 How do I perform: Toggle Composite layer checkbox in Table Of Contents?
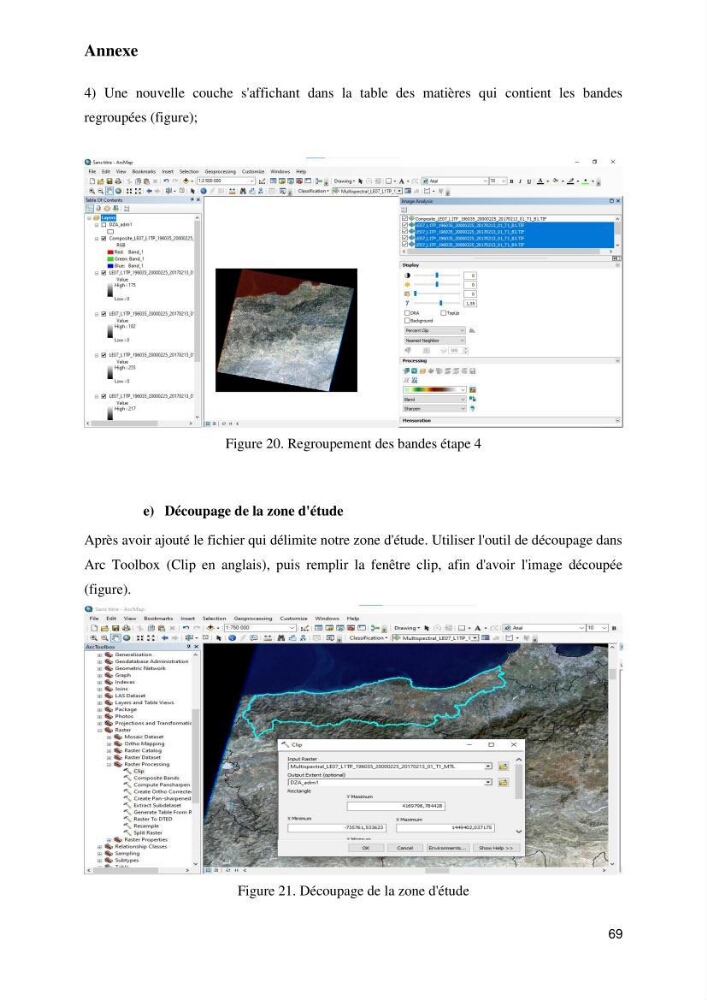[x=104, y=239]
